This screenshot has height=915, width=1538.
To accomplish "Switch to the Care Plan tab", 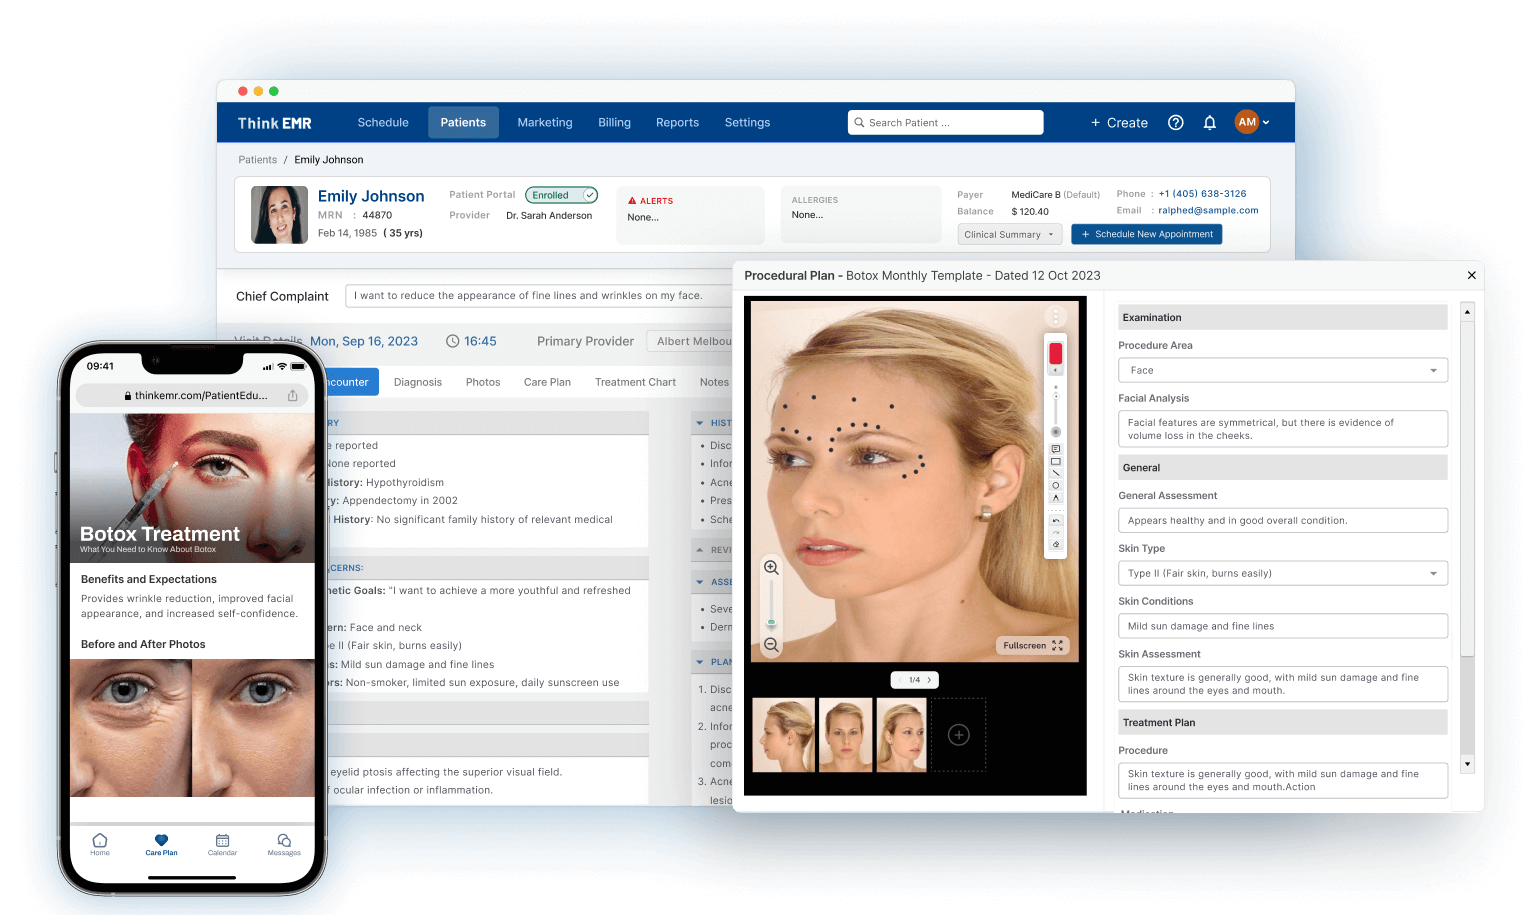I will 547,382.
